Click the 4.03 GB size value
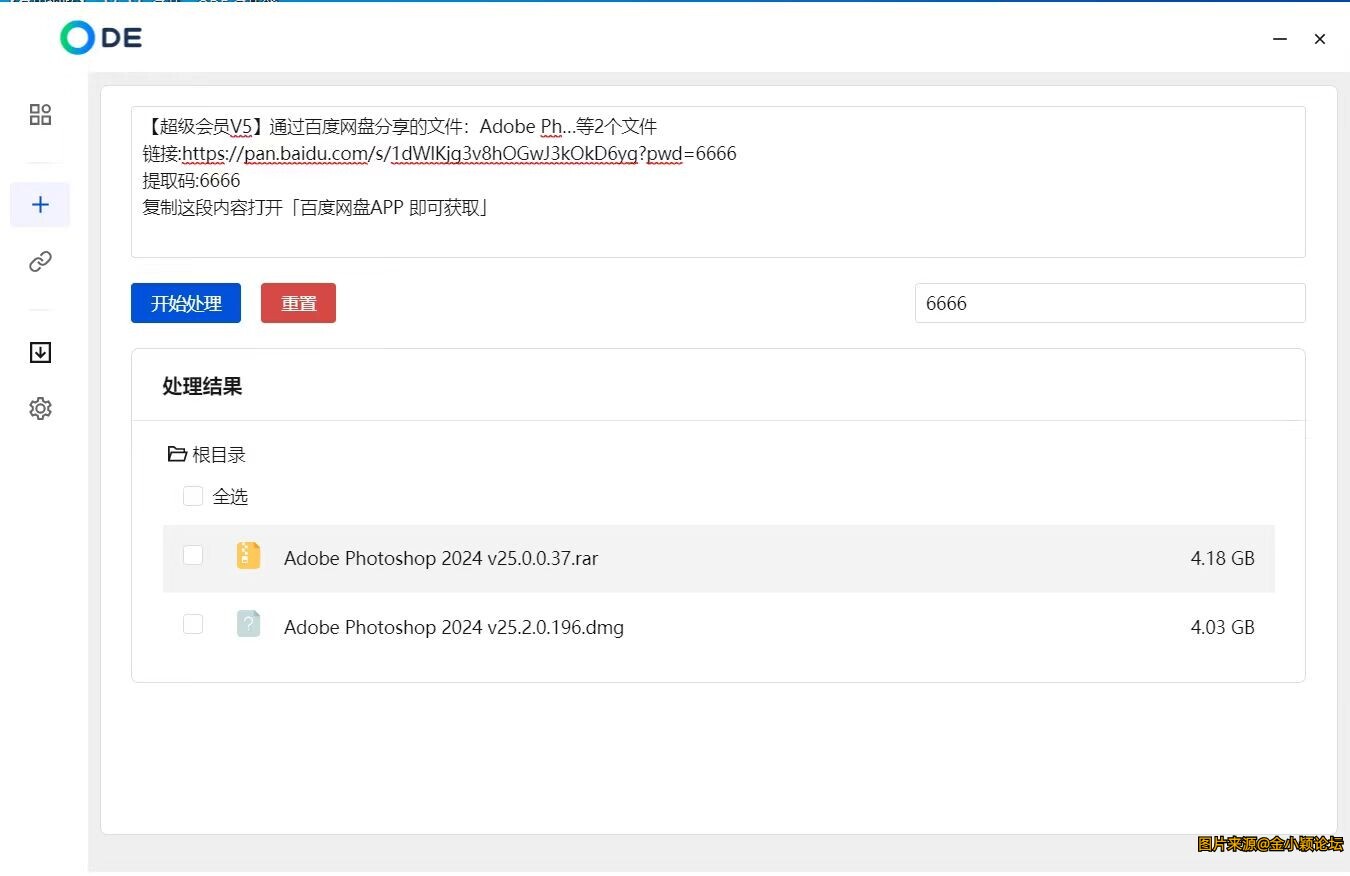The height and width of the screenshot is (876, 1350). (1222, 627)
